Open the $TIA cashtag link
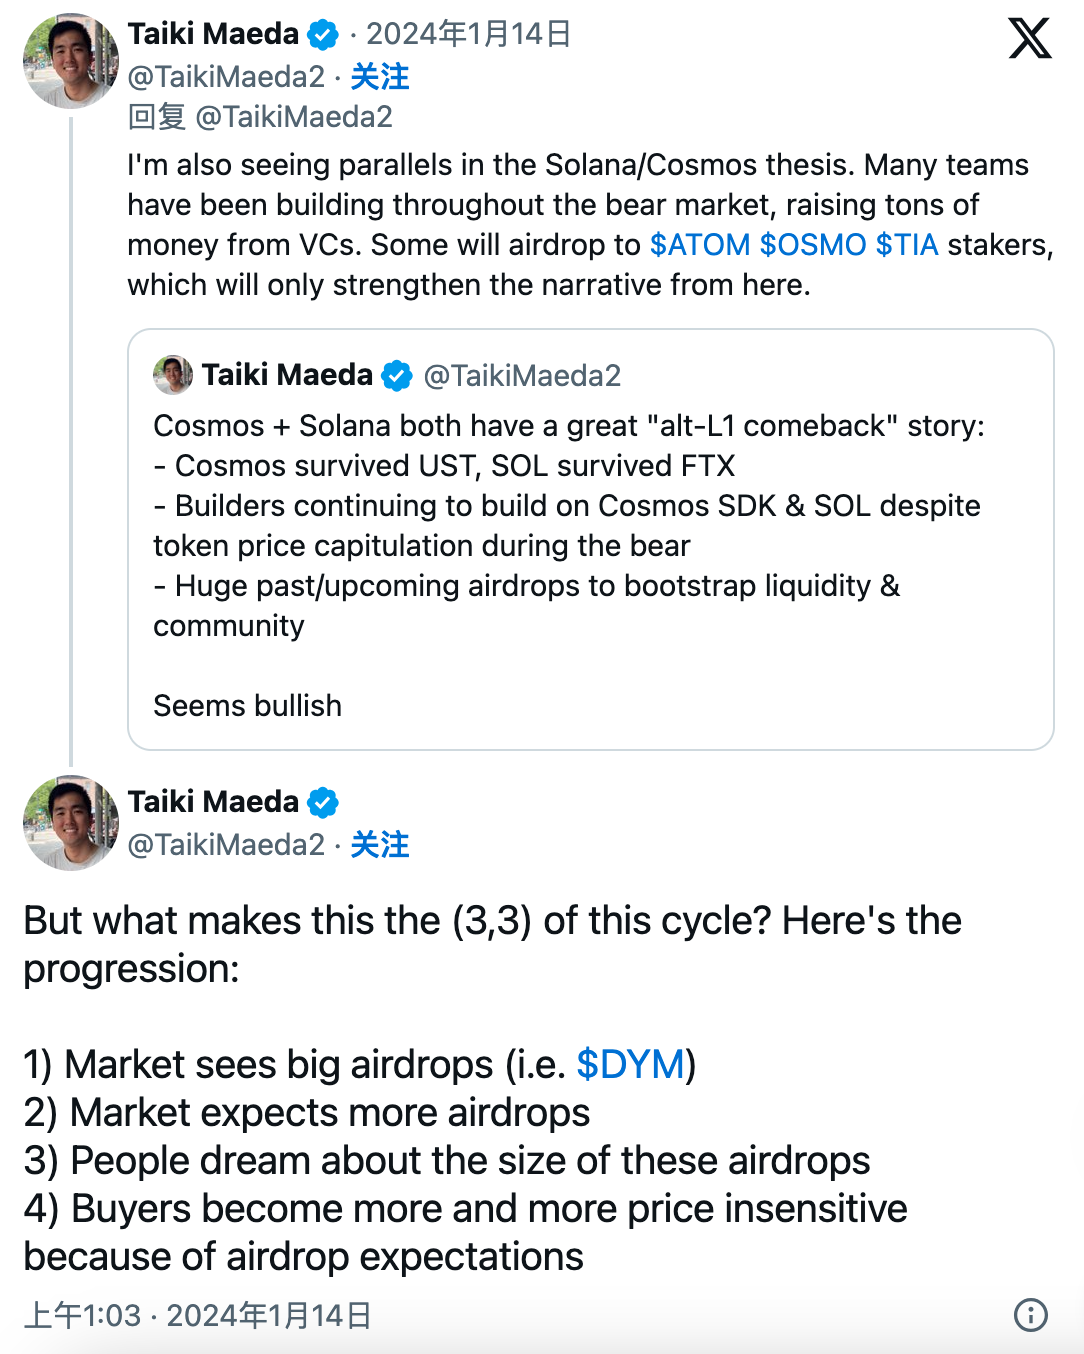Viewport: 1084px width, 1354px height. click(907, 245)
